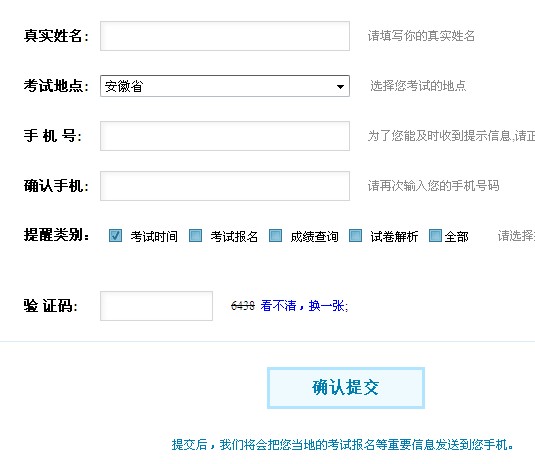
Task: Click the 考试时间 checkbox label text
Action: point(154,236)
